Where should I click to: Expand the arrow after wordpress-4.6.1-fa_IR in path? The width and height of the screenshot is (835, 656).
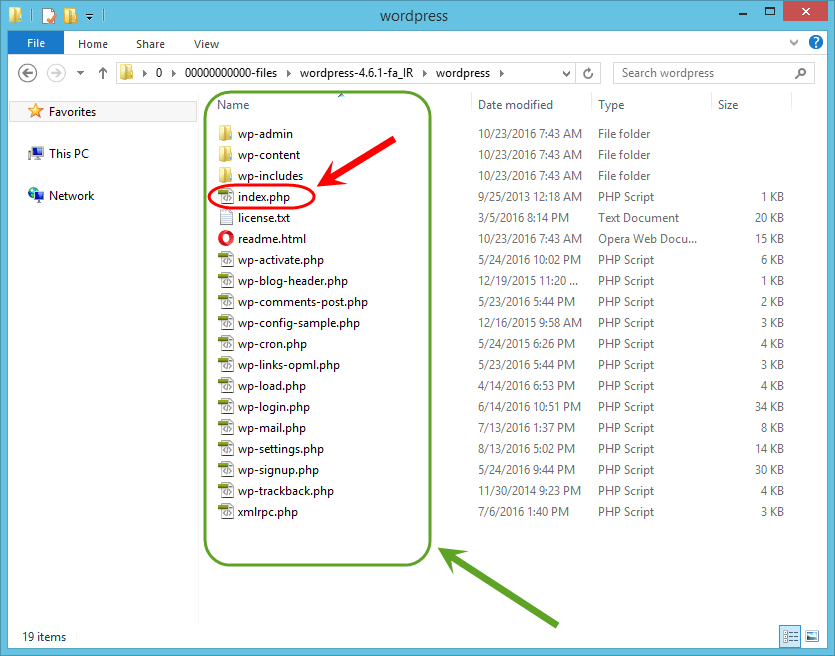point(425,73)
